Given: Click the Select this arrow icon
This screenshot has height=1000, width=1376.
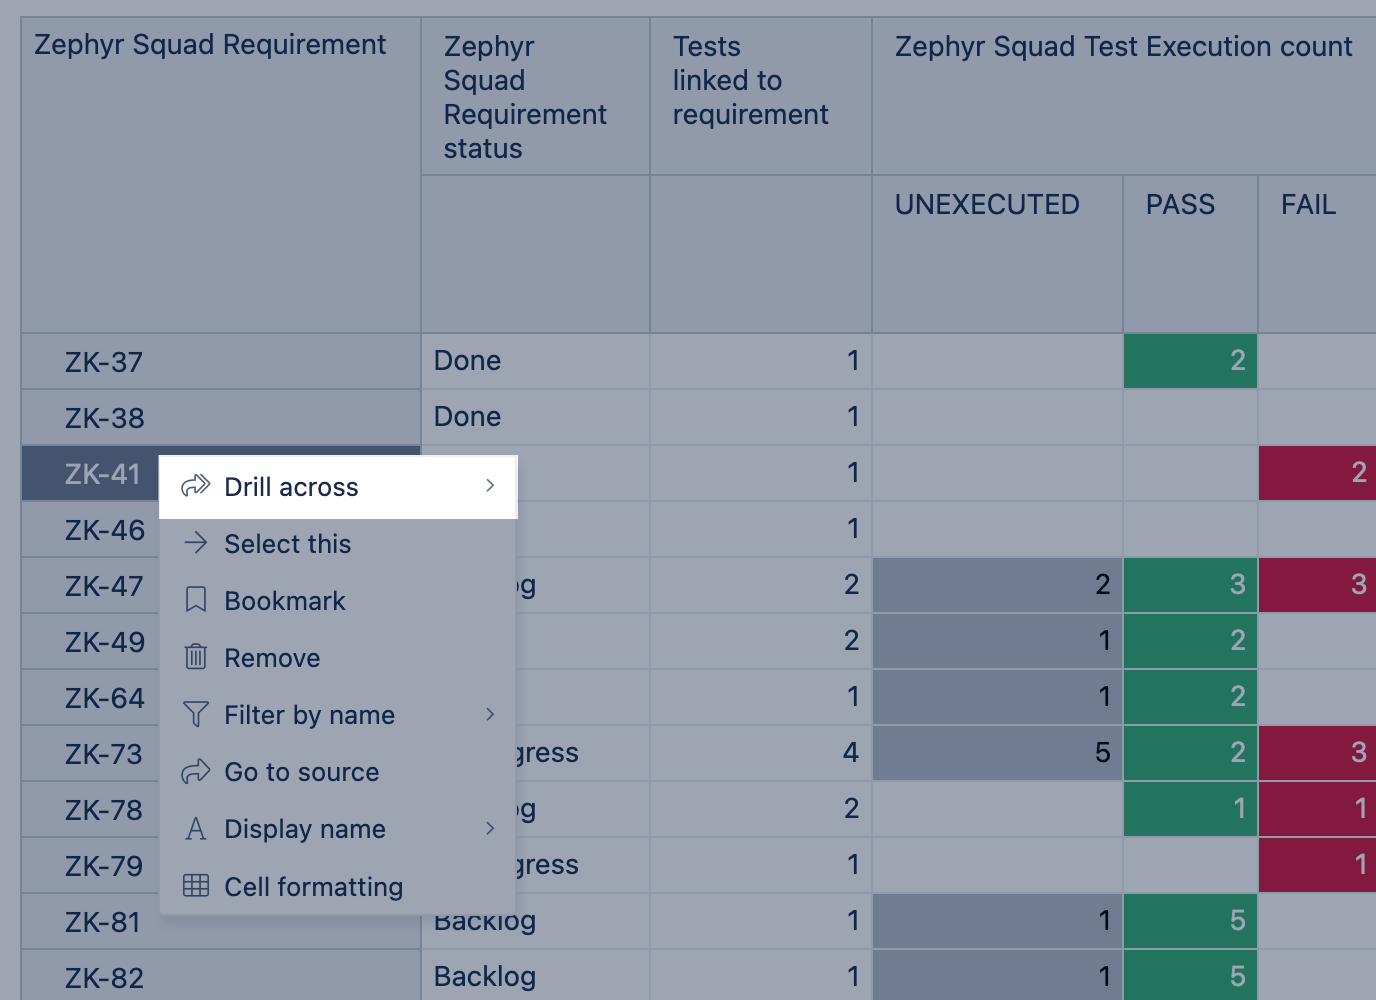Looking at the screenshot, I should coord(196,543).
